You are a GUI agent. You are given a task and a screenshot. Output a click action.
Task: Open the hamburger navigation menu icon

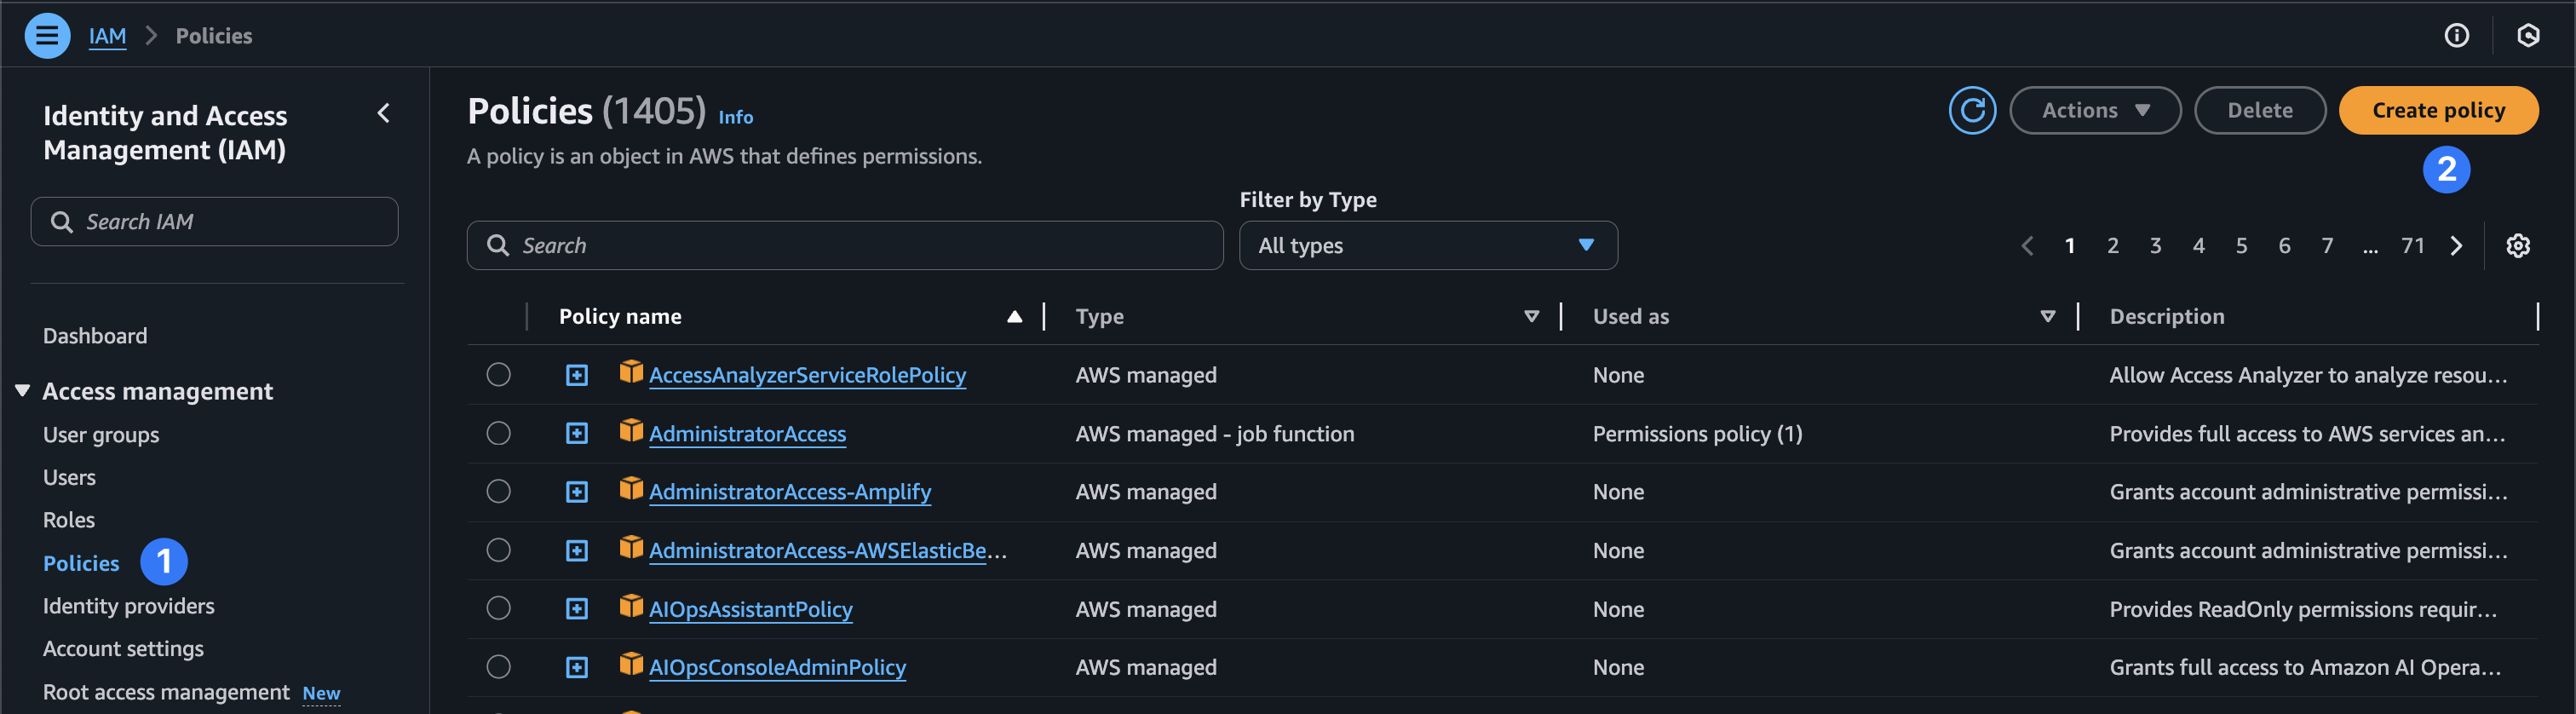(46, 36)
